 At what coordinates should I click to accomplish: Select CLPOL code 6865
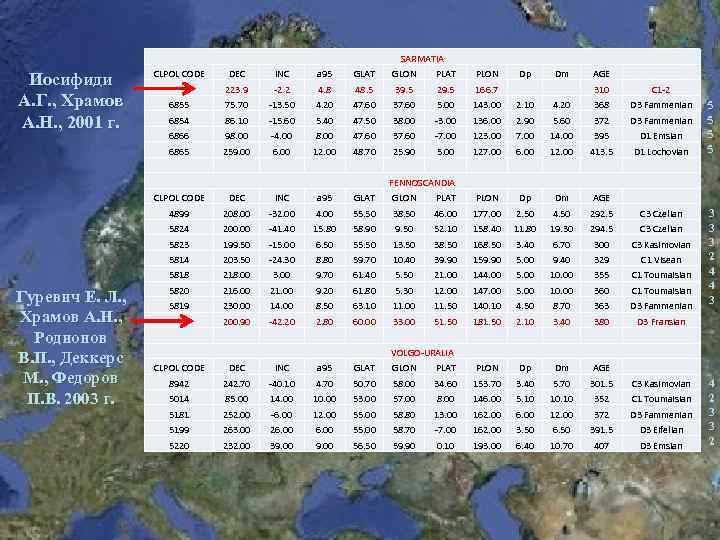pyautogui.click(x=179, y=152)
